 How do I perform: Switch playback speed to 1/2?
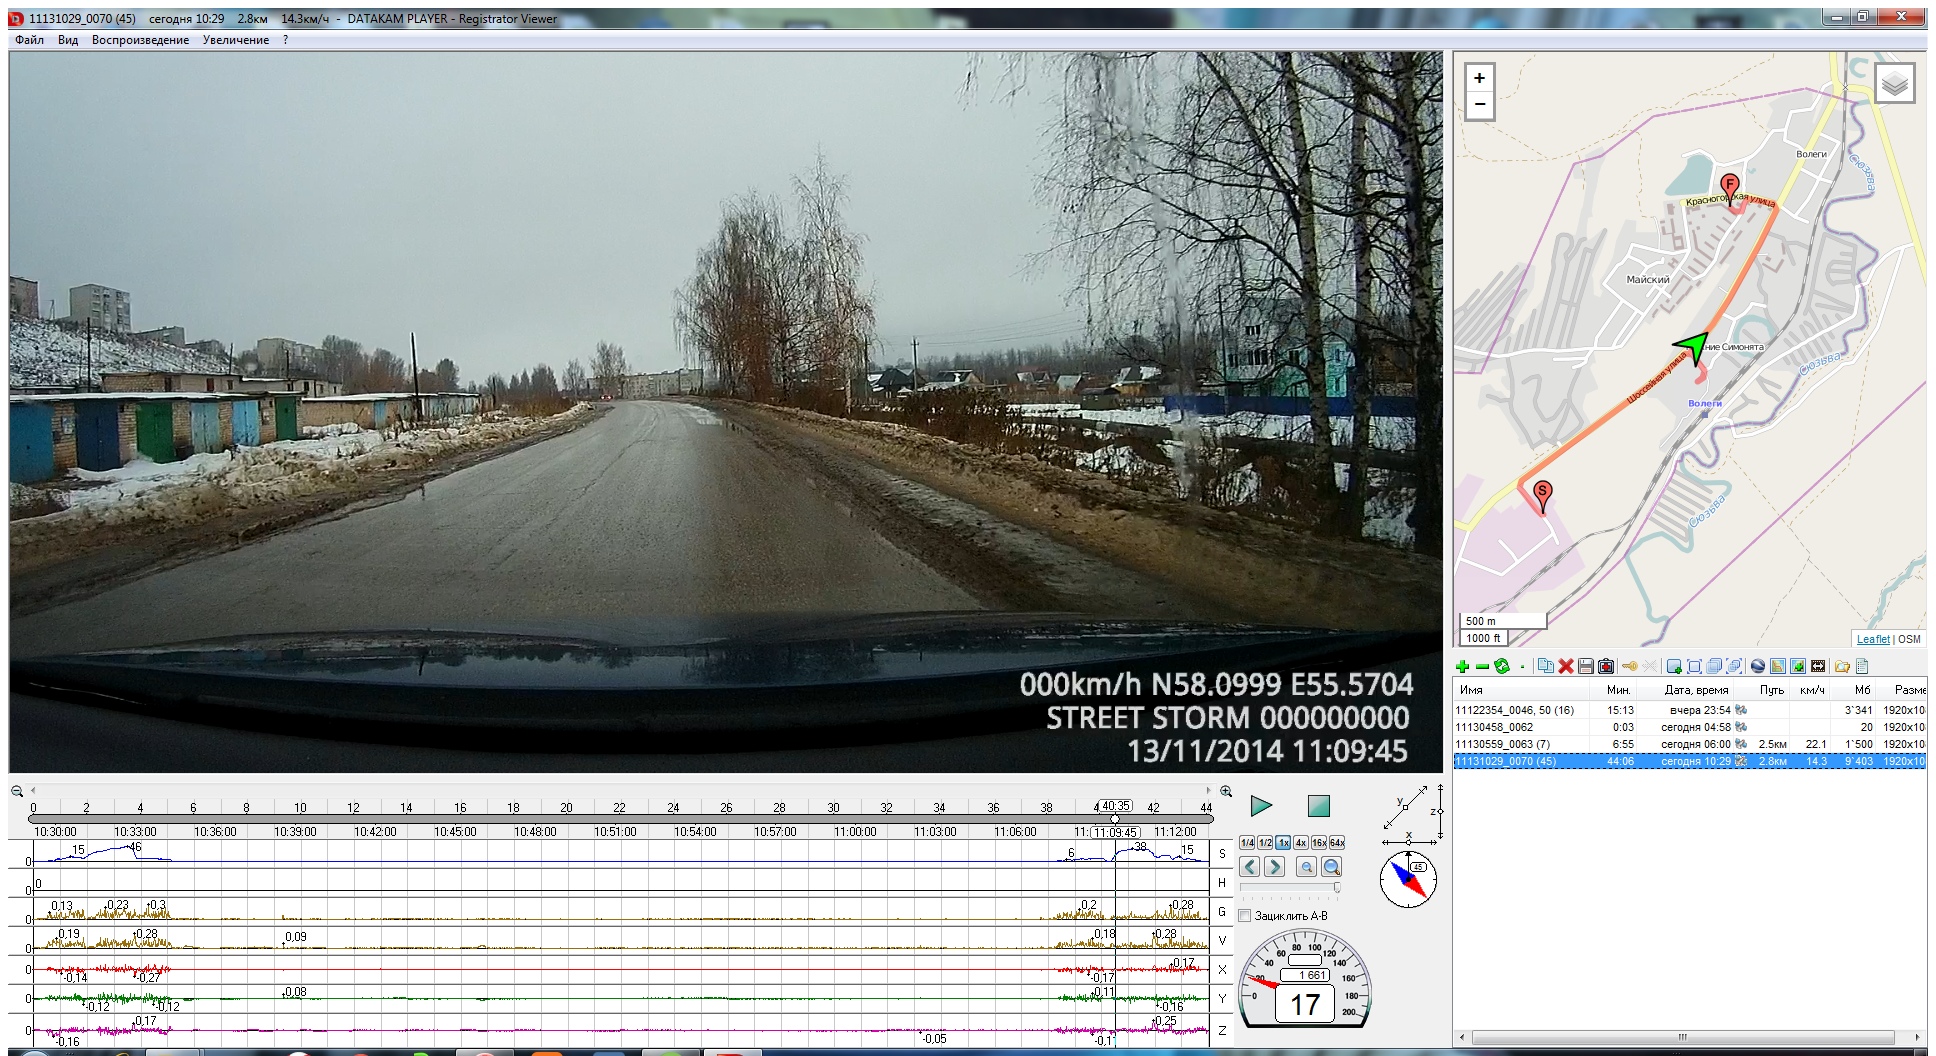pos(1265,843)
